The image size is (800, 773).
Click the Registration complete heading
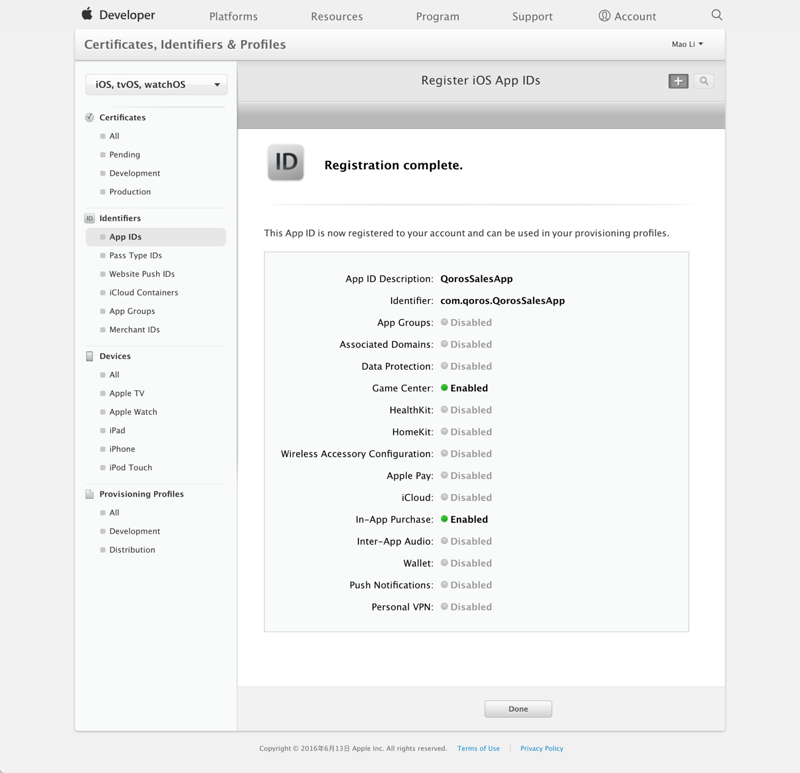(x=393, y=165)
